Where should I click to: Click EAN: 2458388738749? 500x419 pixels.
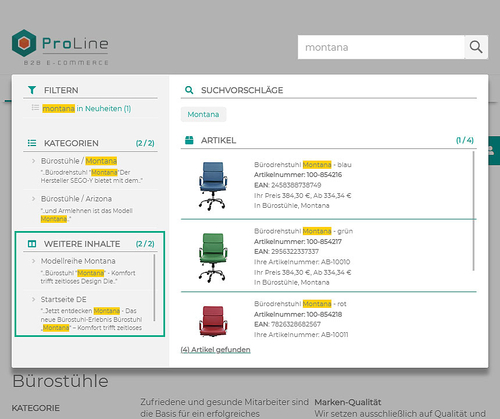tap(288, 185)
